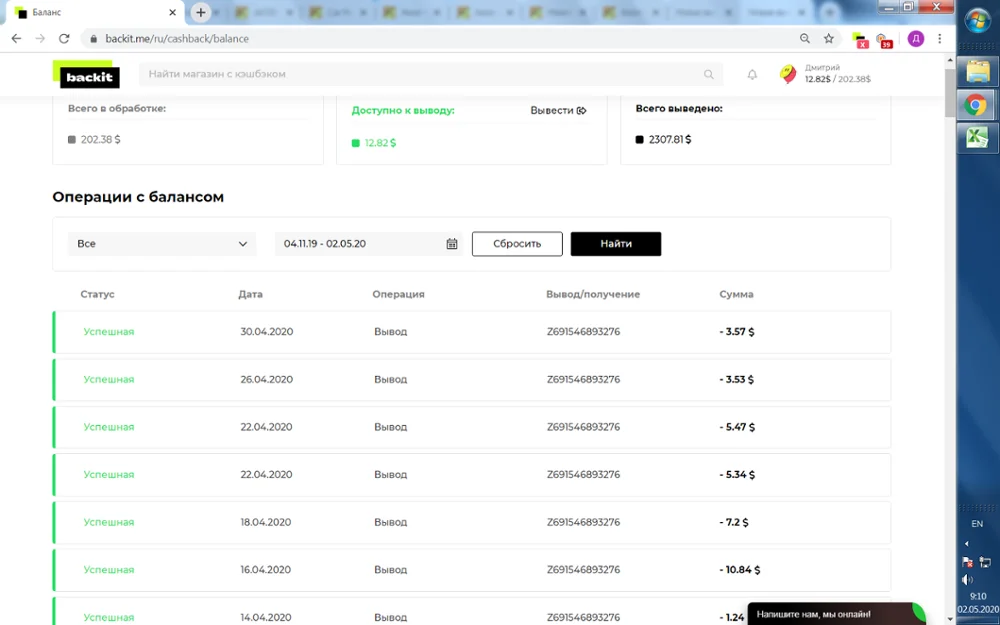This screenshot has width=1000, height=625.
Task: Open notifications bell icon
Action: coord(752,75)
